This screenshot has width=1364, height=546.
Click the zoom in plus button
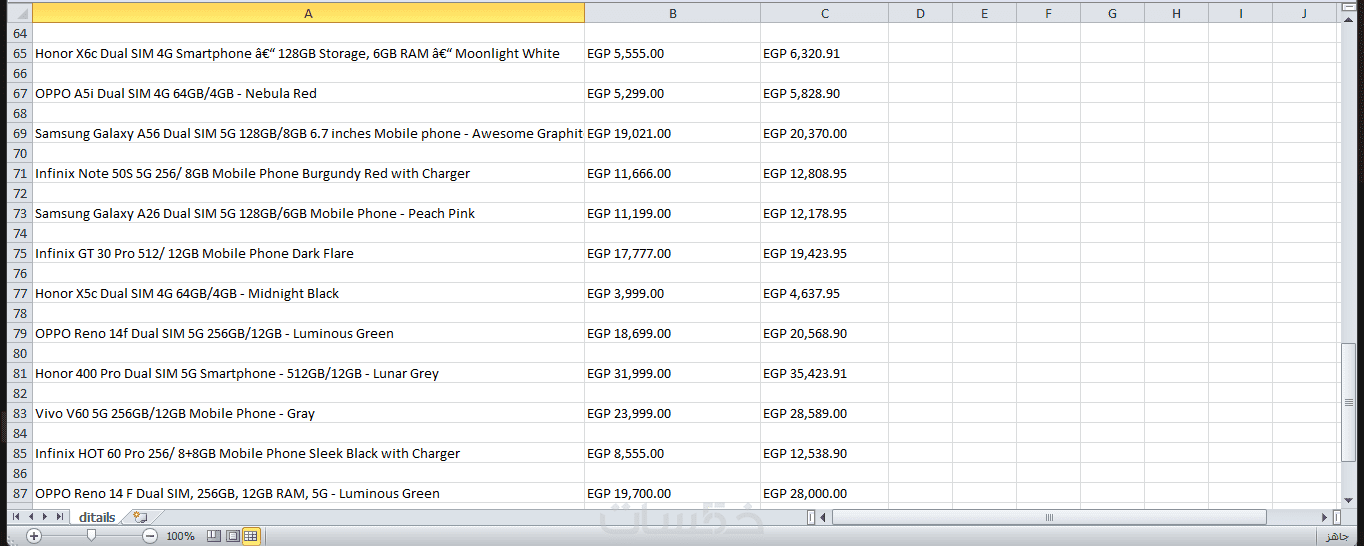[34, 536]
